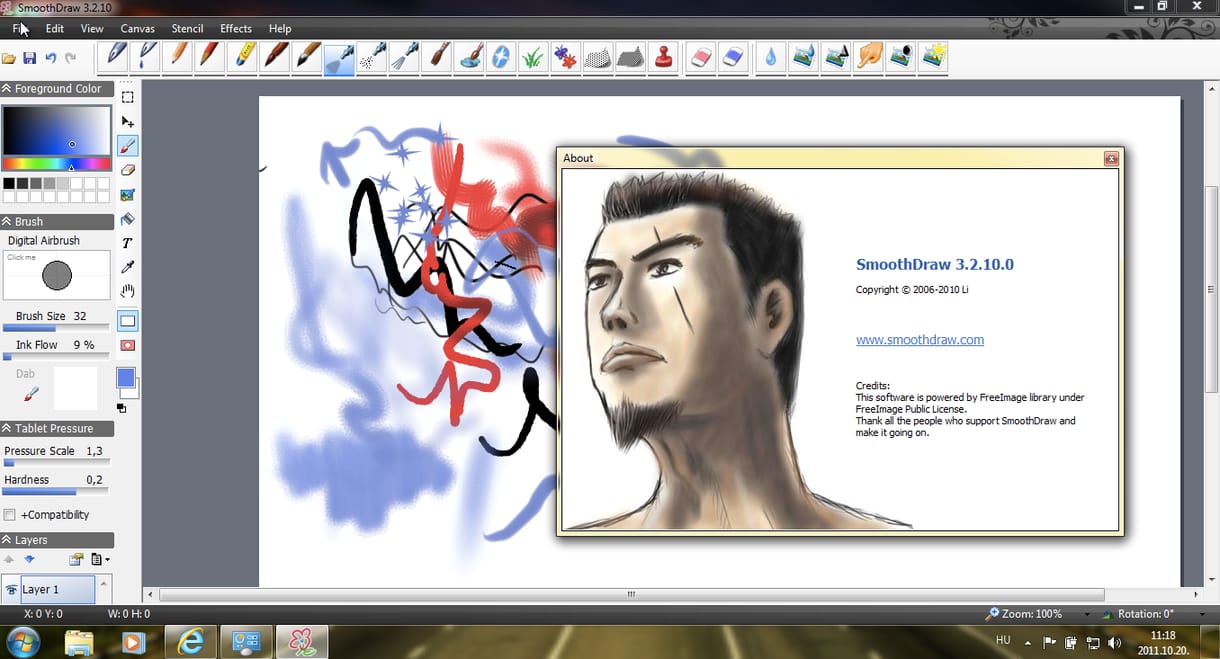This screenshot has height=659, width=1220.
Task: Reset to default black and white colors
Action: coord(122,408)
